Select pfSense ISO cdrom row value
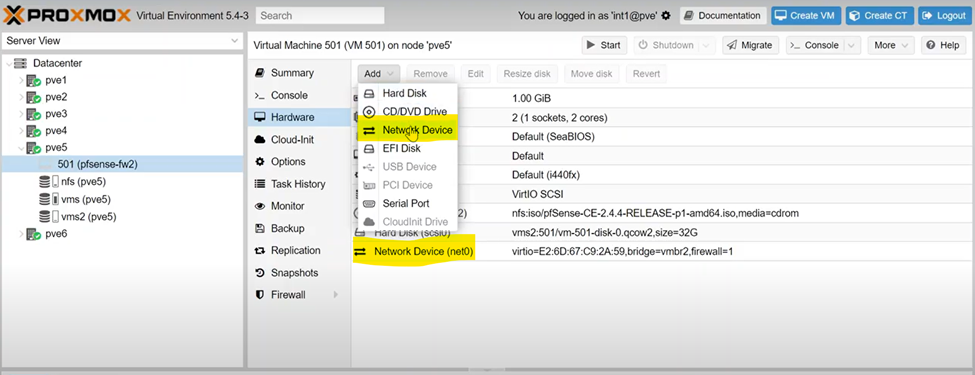The height and width of the screenshot is (375, 975). pyautogui.click(x=655, y=213)
